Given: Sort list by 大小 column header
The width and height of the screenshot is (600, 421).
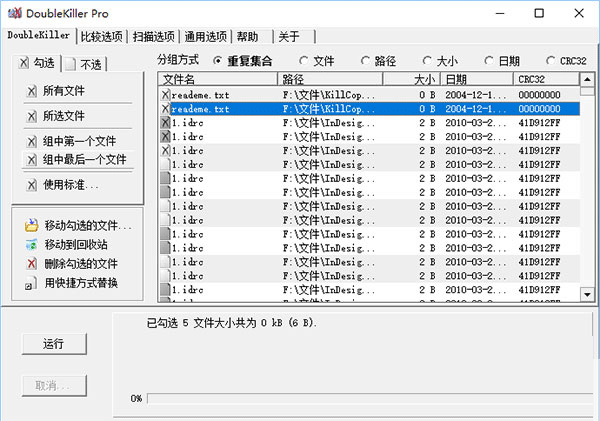Looking at the screenshot, I should click(x=412, y=79).
